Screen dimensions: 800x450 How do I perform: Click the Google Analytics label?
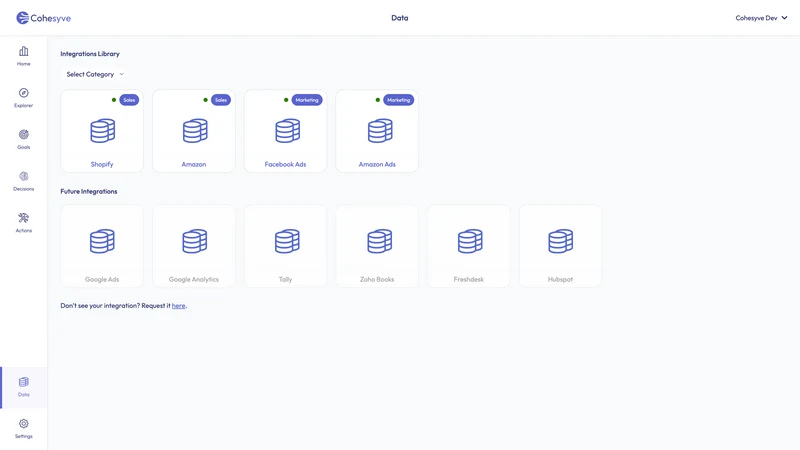(x=194, y=280)
